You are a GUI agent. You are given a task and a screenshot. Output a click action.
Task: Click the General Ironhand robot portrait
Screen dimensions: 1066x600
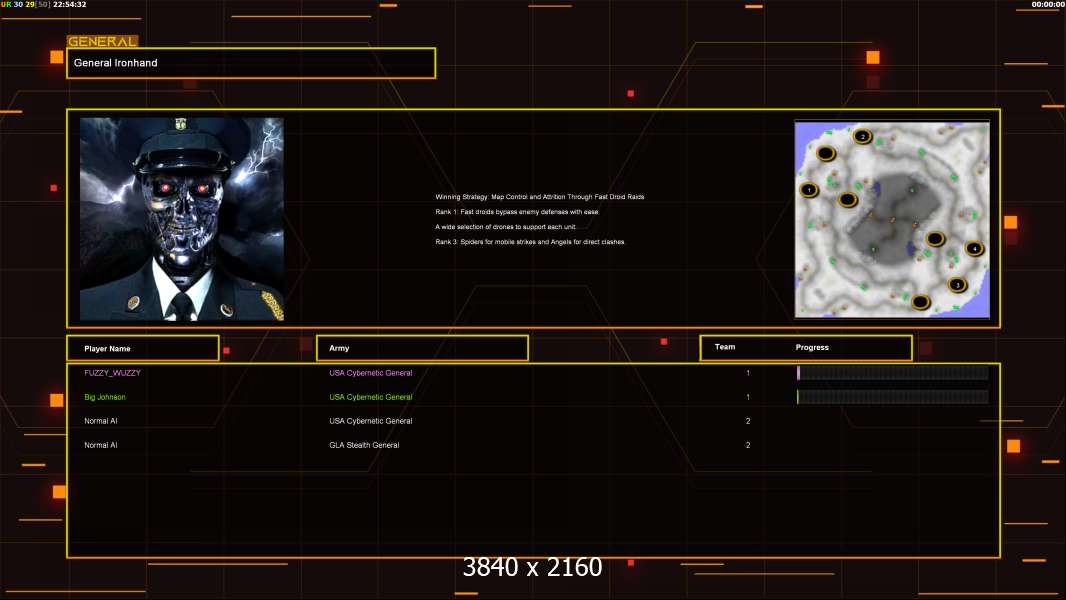pyautogui.click(x=182, y=219)
